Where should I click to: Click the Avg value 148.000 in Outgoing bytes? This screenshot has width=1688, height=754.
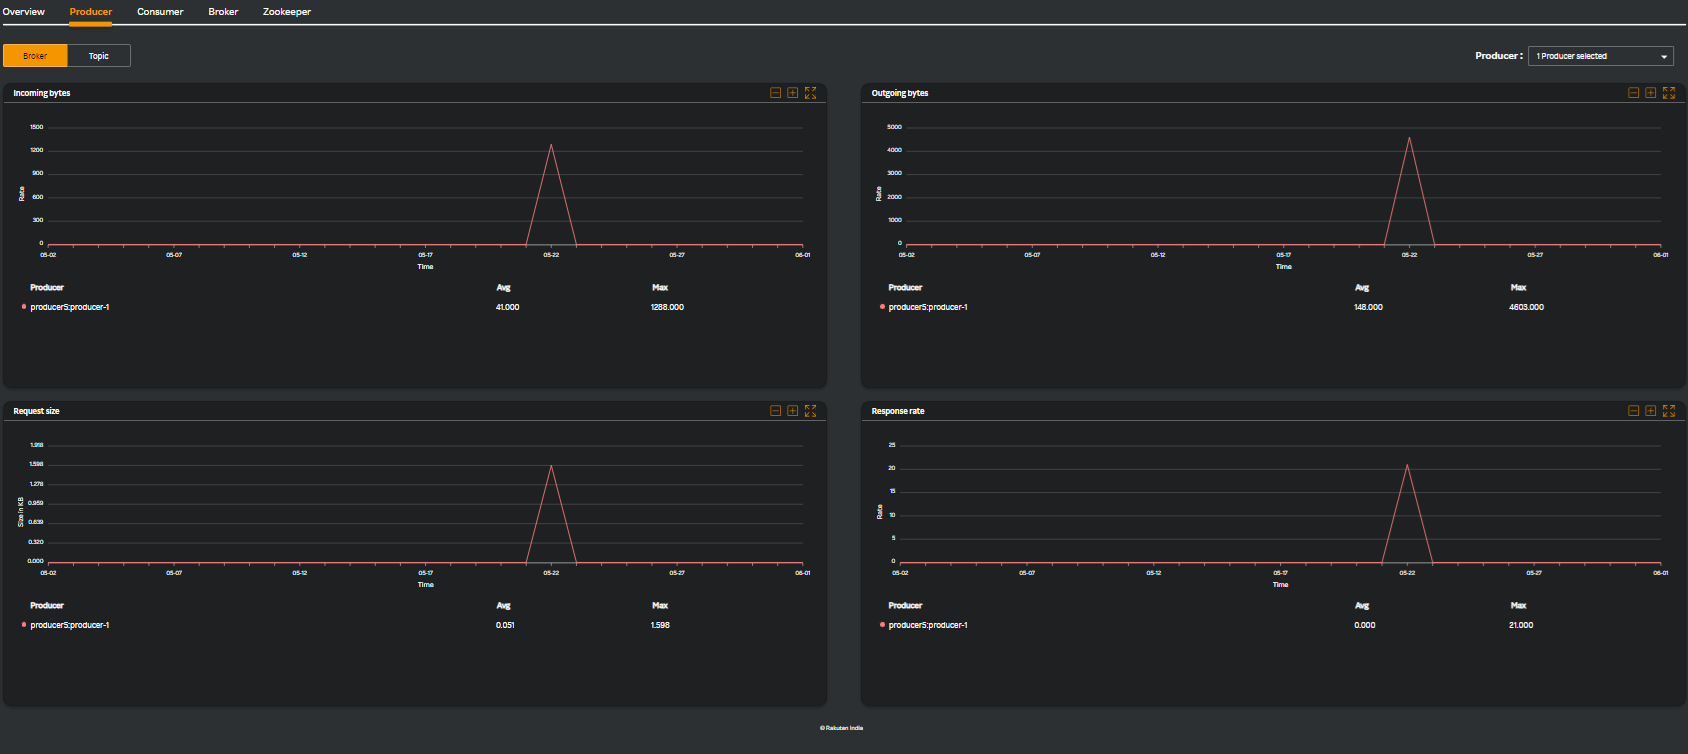point(1368,307)
